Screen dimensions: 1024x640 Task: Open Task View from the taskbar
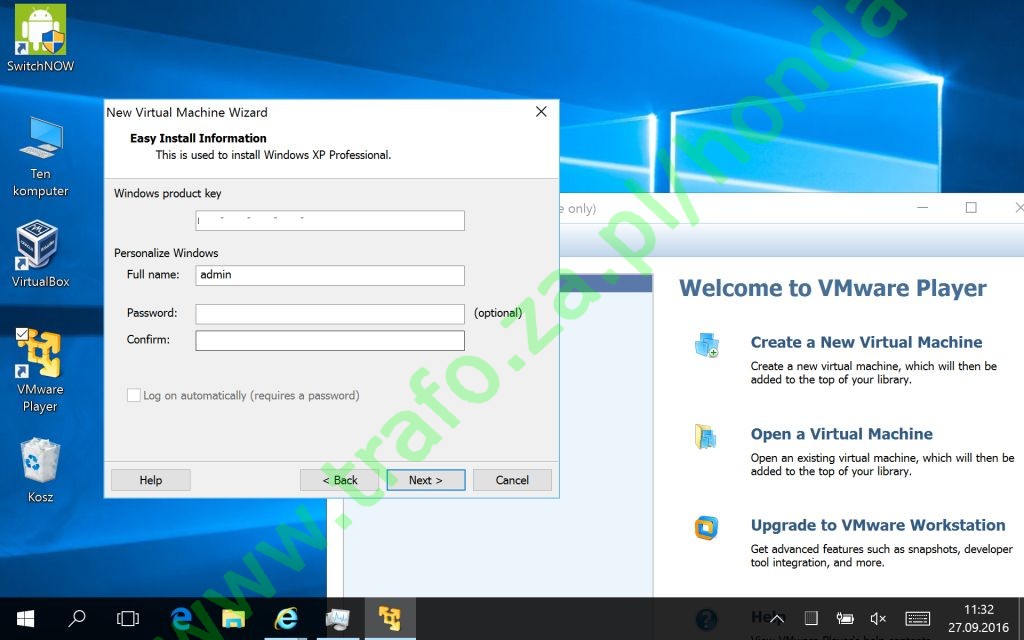pyautogui.click(x=128, y=618)
